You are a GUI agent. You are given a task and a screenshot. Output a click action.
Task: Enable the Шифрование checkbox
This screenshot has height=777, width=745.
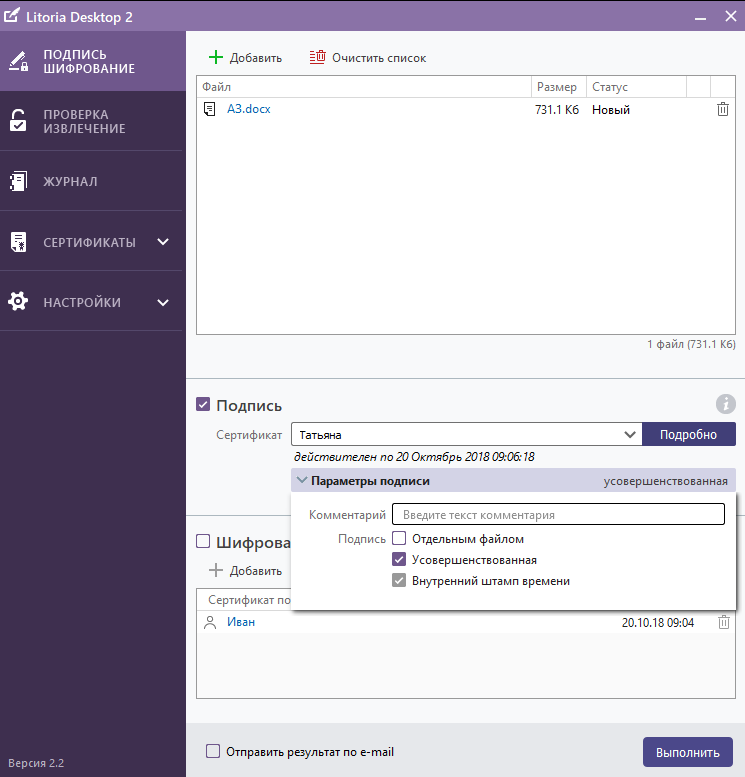[x=203, y=541]
